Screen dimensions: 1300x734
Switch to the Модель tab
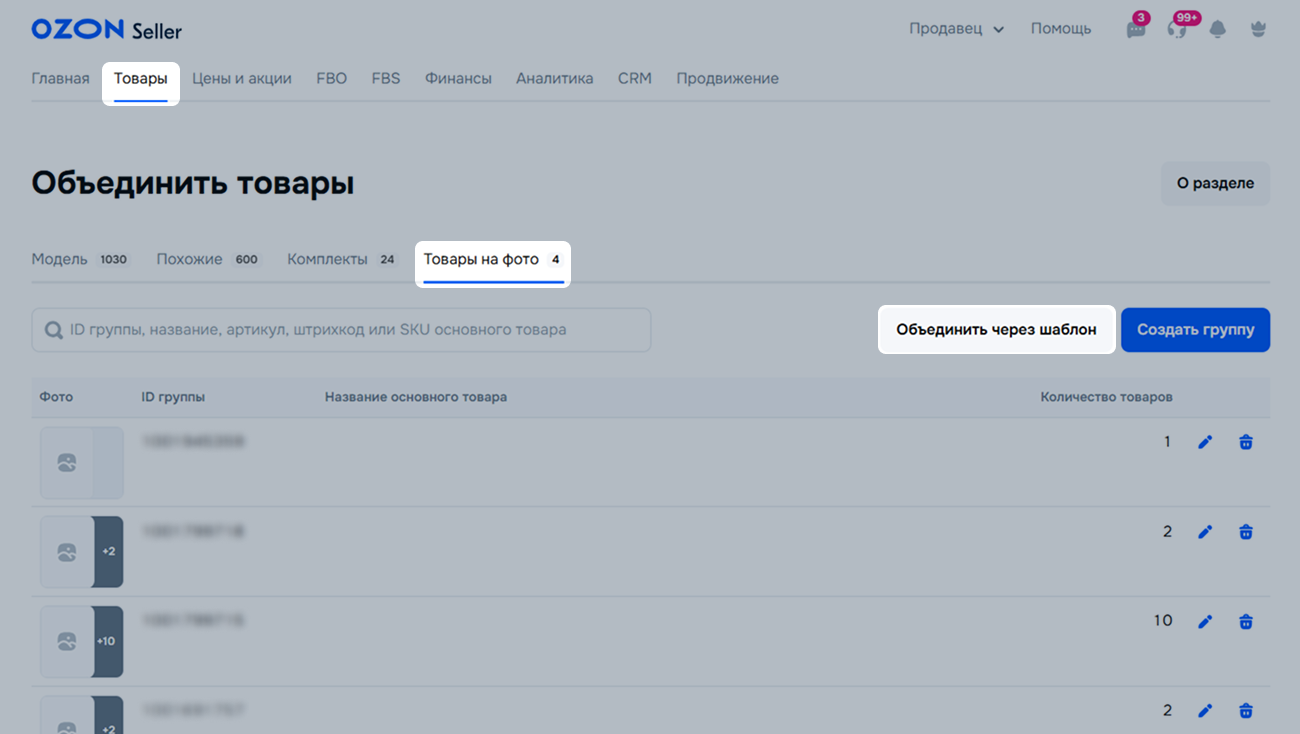coord(60,259)
